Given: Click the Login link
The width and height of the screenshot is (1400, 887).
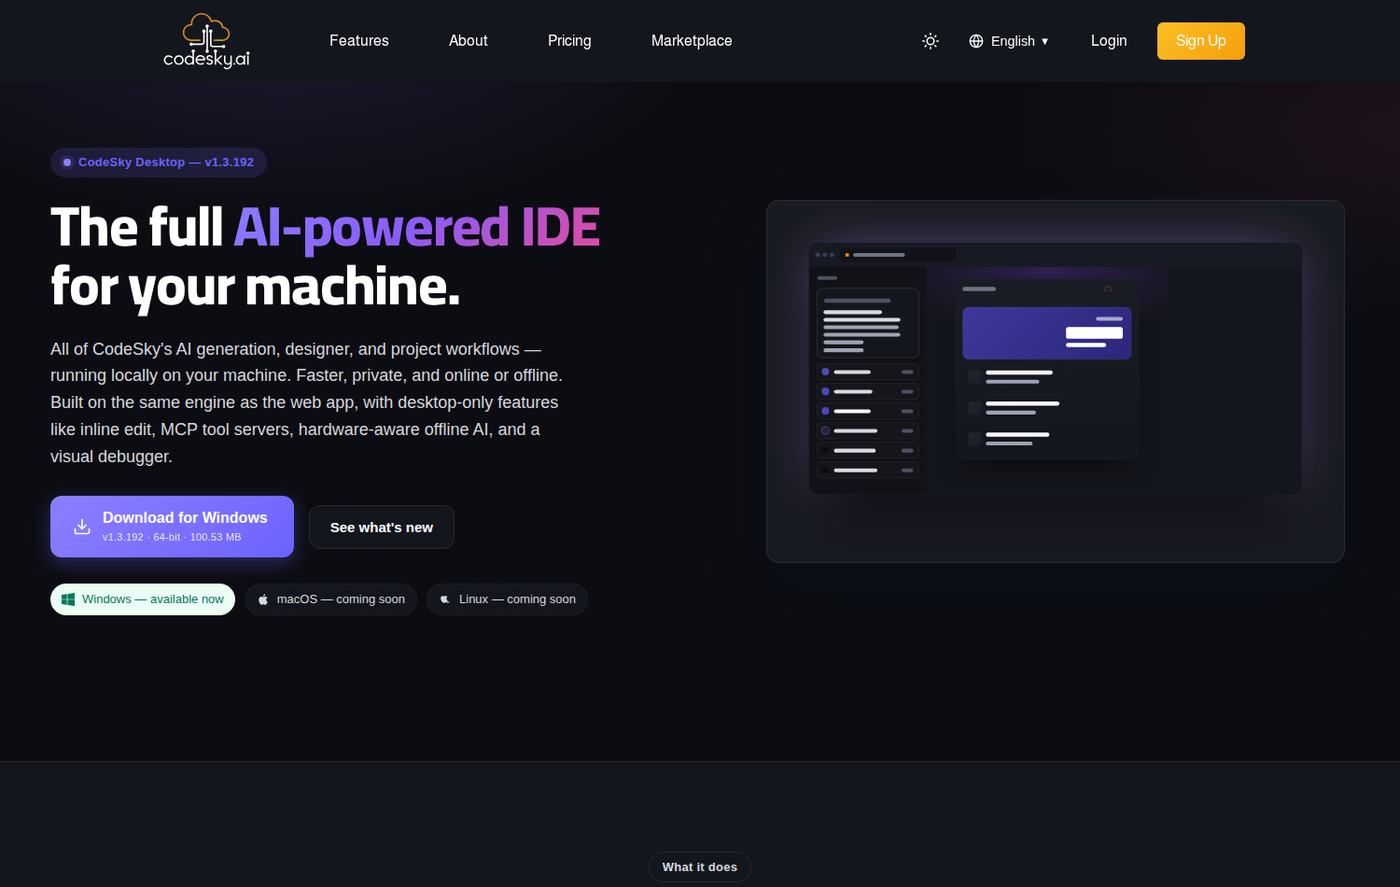Looking at the screenshot, I should [x=1109, y=41].
